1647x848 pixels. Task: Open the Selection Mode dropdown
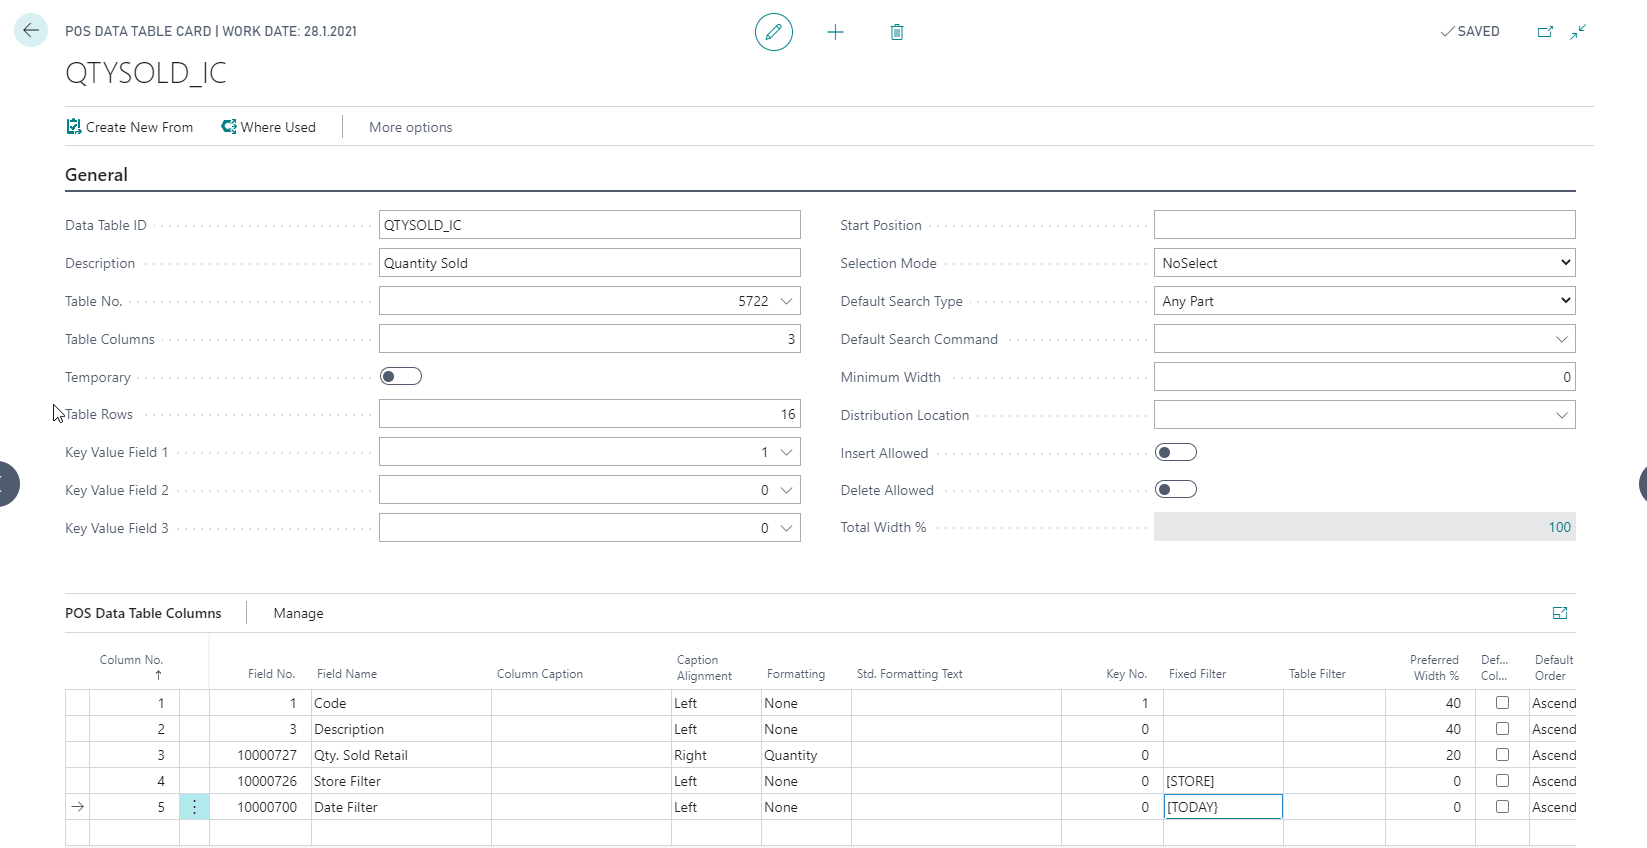pyautogui.click(x=1364, y=263)
